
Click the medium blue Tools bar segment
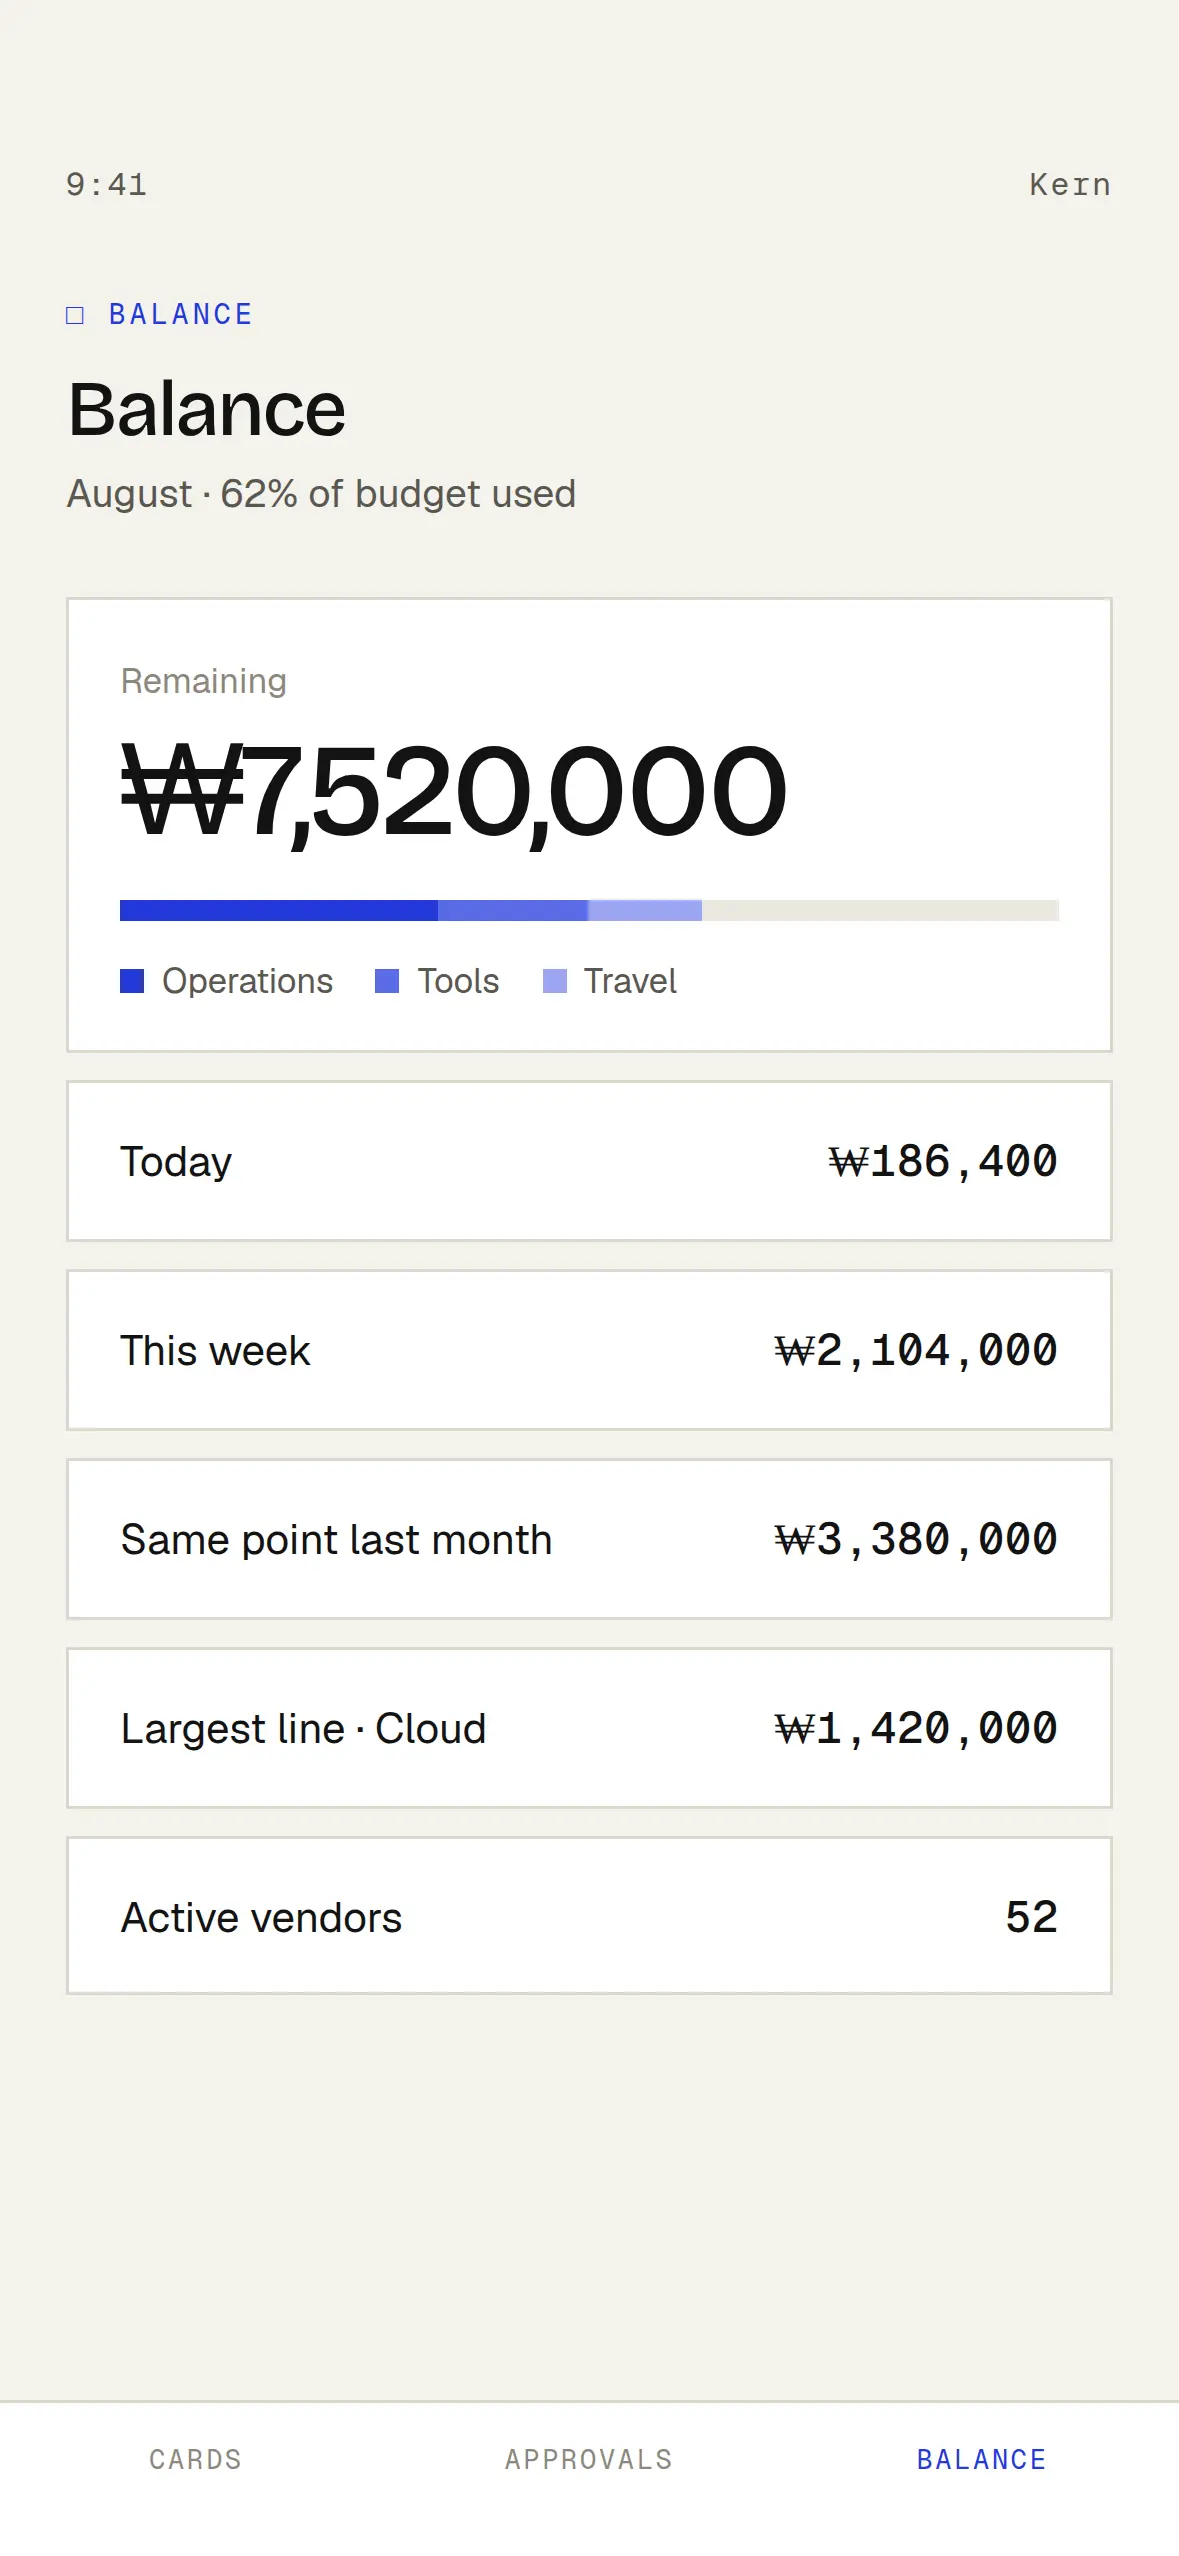[513, 910]
